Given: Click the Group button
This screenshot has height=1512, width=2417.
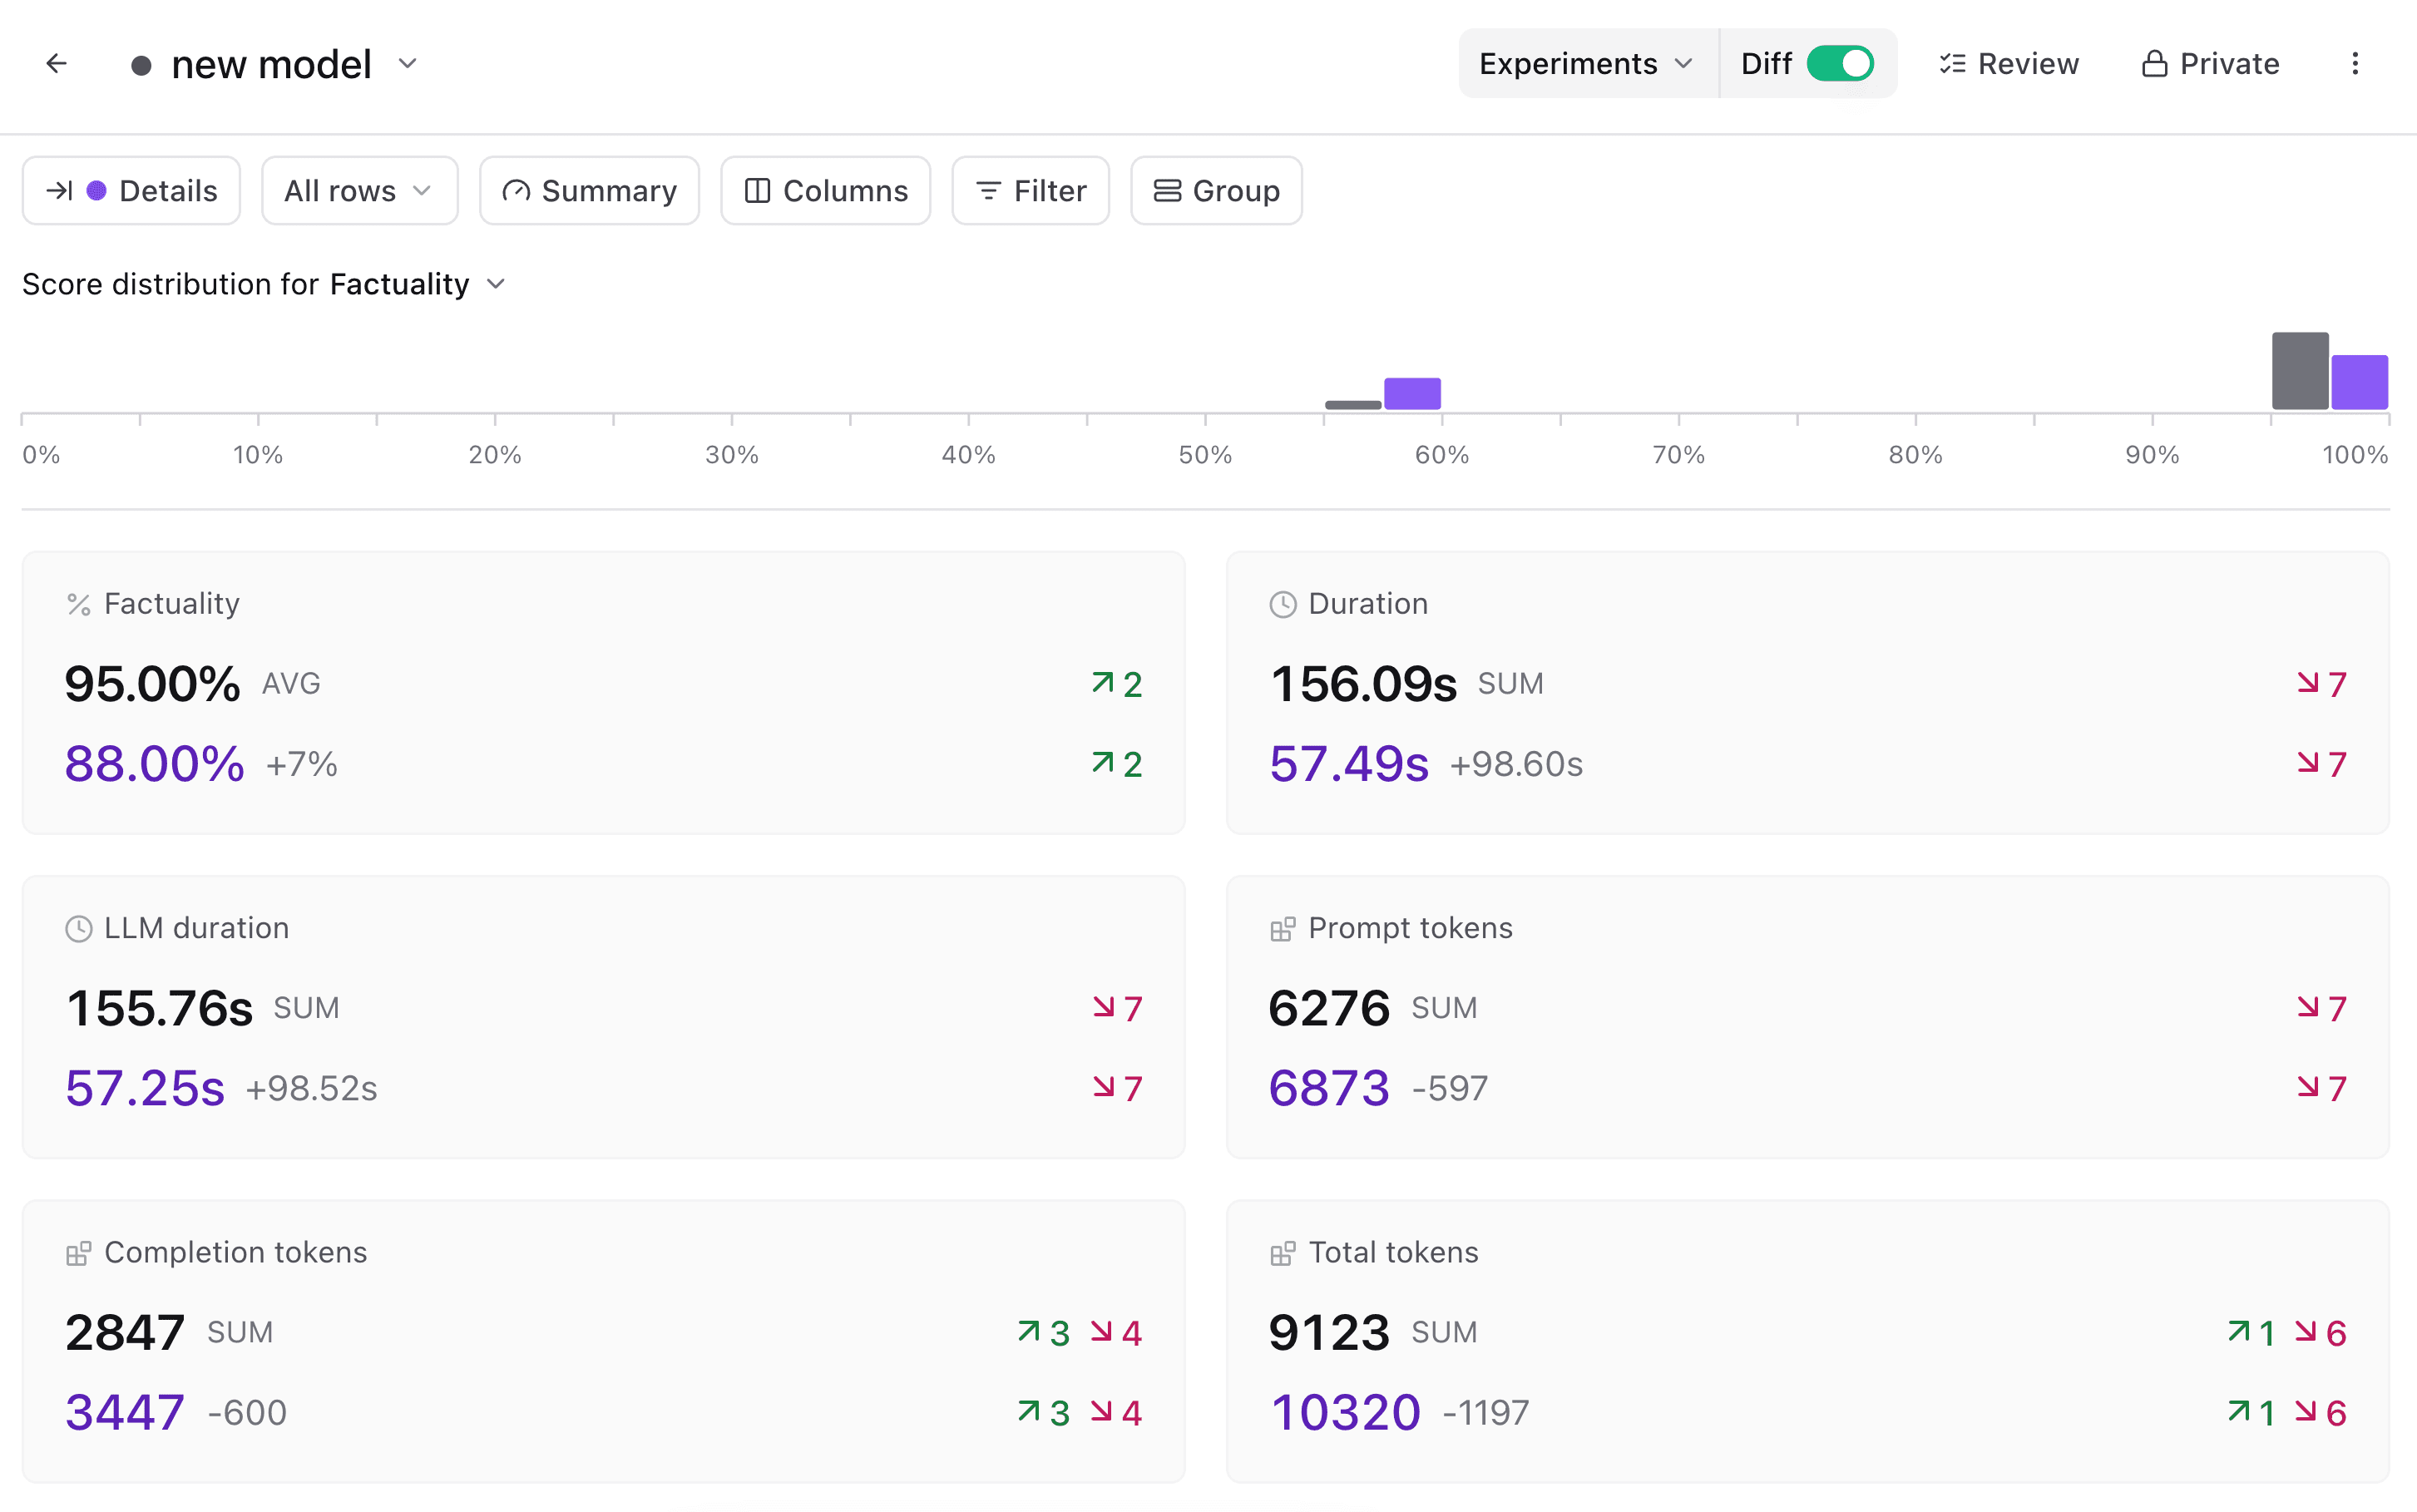Looking at the screenshot, I should point(1216,190).
